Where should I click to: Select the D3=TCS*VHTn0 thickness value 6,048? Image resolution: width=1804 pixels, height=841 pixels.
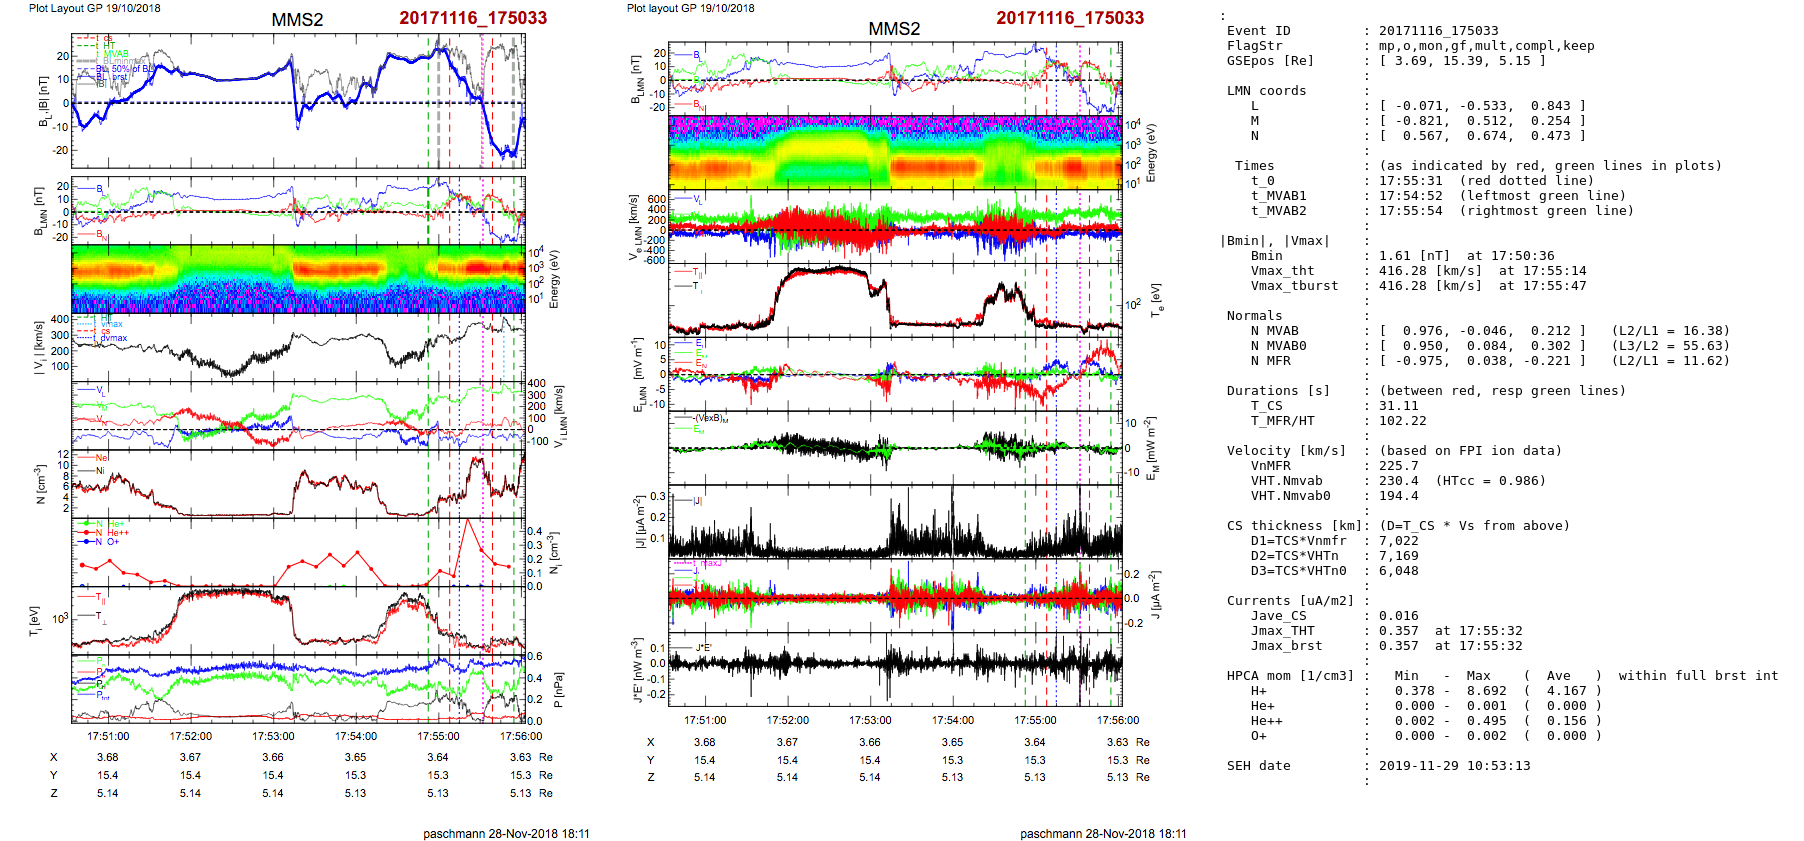[x=1399, y=571]
